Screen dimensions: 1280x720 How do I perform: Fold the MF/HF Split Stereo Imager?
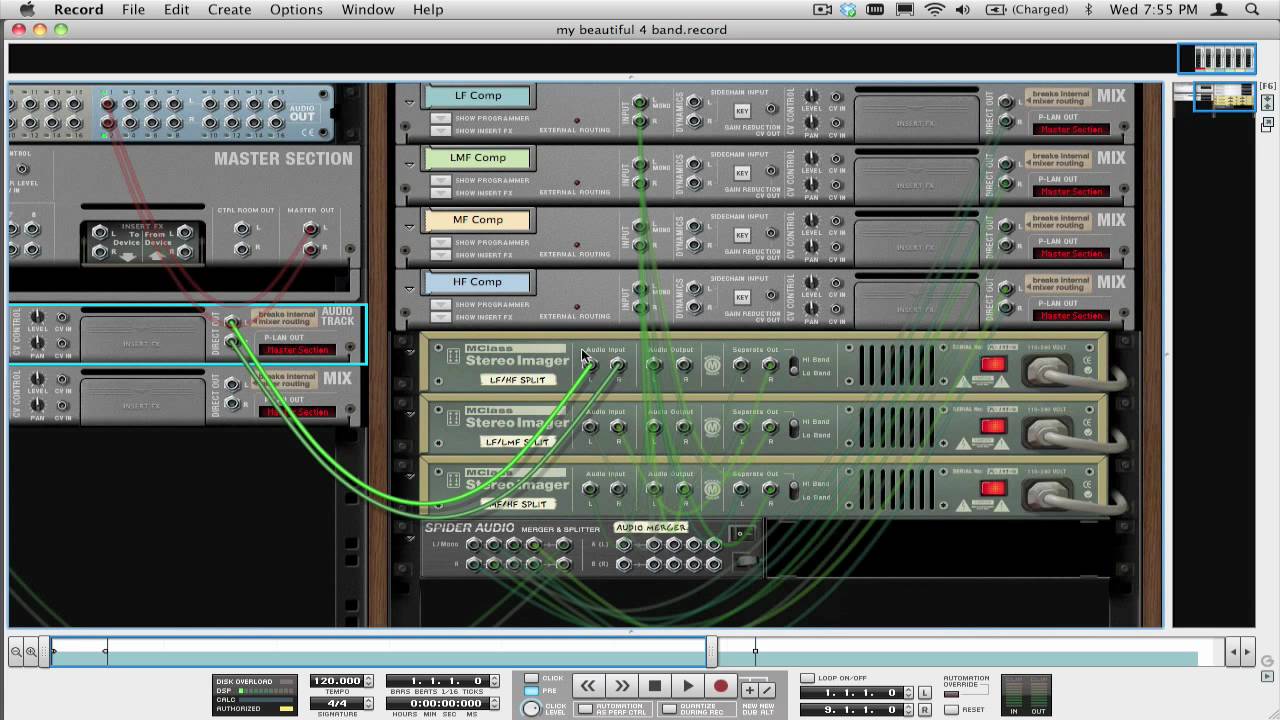[409, 474]
